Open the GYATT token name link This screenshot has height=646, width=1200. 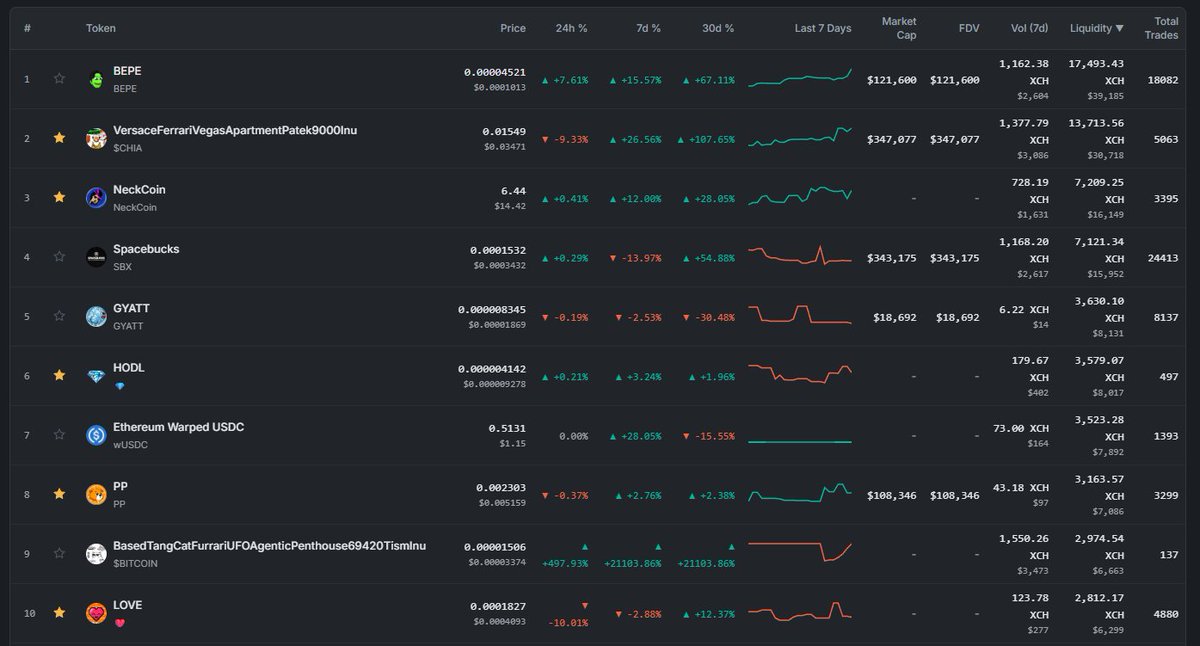point(131,308)
